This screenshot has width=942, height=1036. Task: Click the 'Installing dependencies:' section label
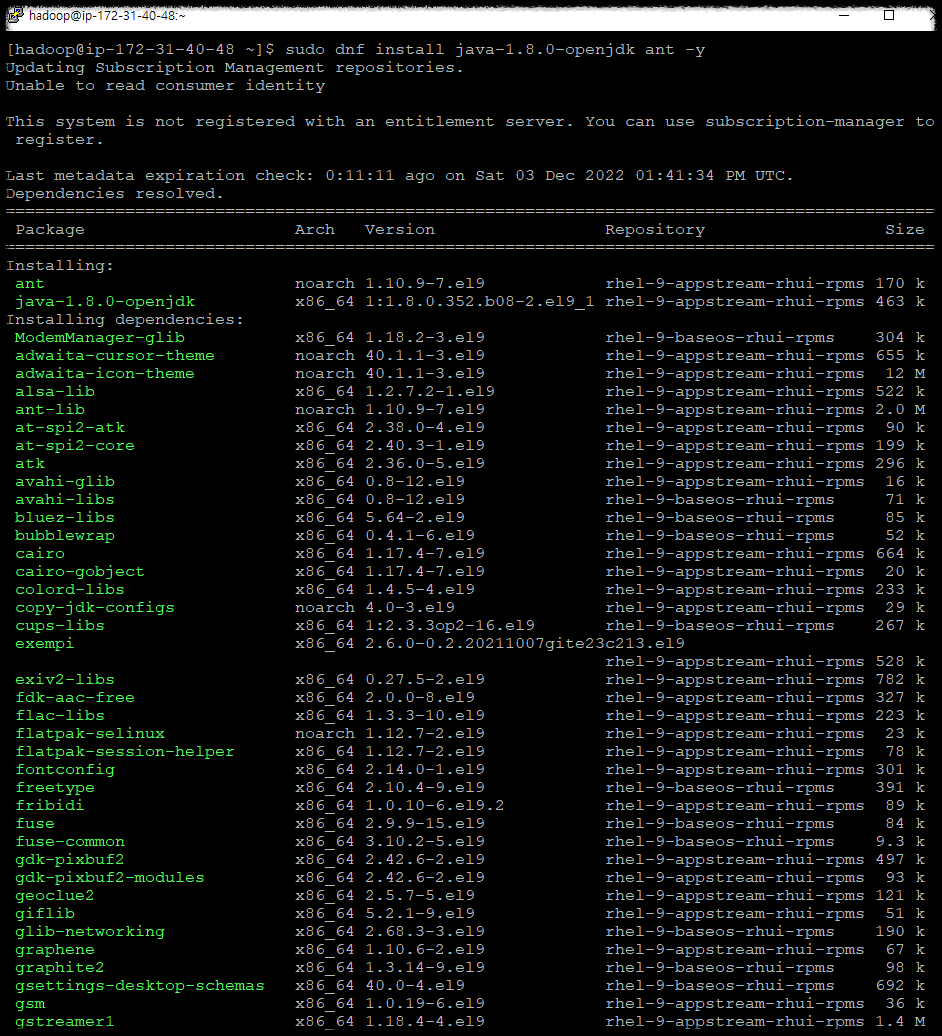[125, 319]
